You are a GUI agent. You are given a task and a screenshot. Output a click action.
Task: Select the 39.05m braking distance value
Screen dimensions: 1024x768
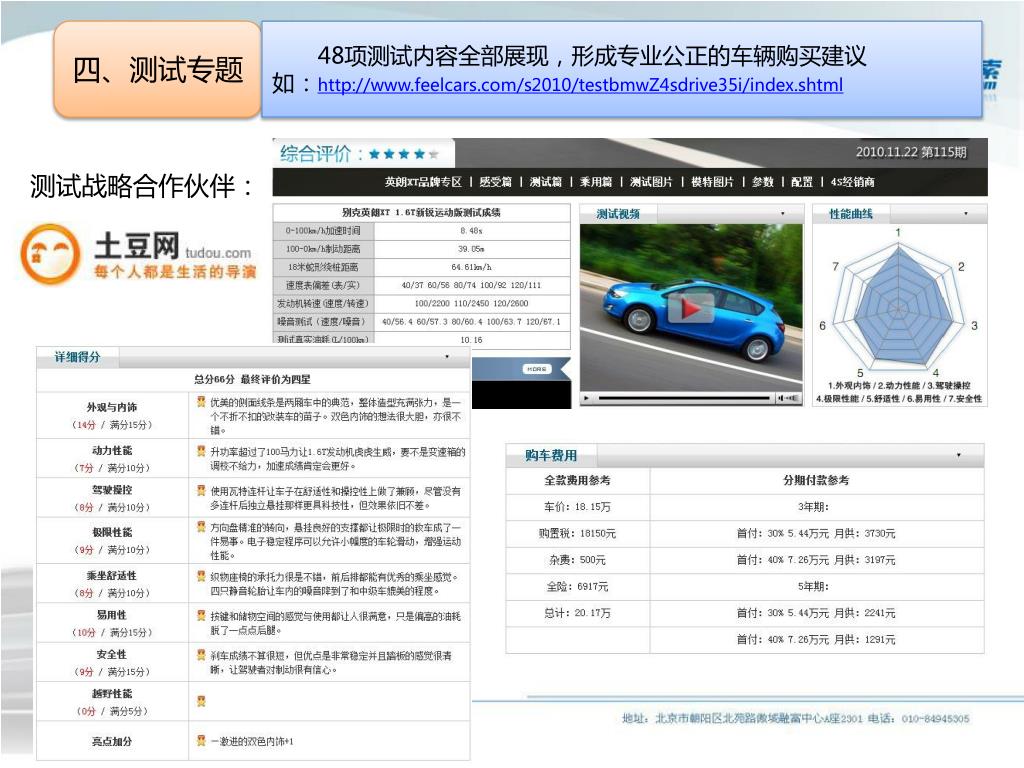[x=472, y=249]
